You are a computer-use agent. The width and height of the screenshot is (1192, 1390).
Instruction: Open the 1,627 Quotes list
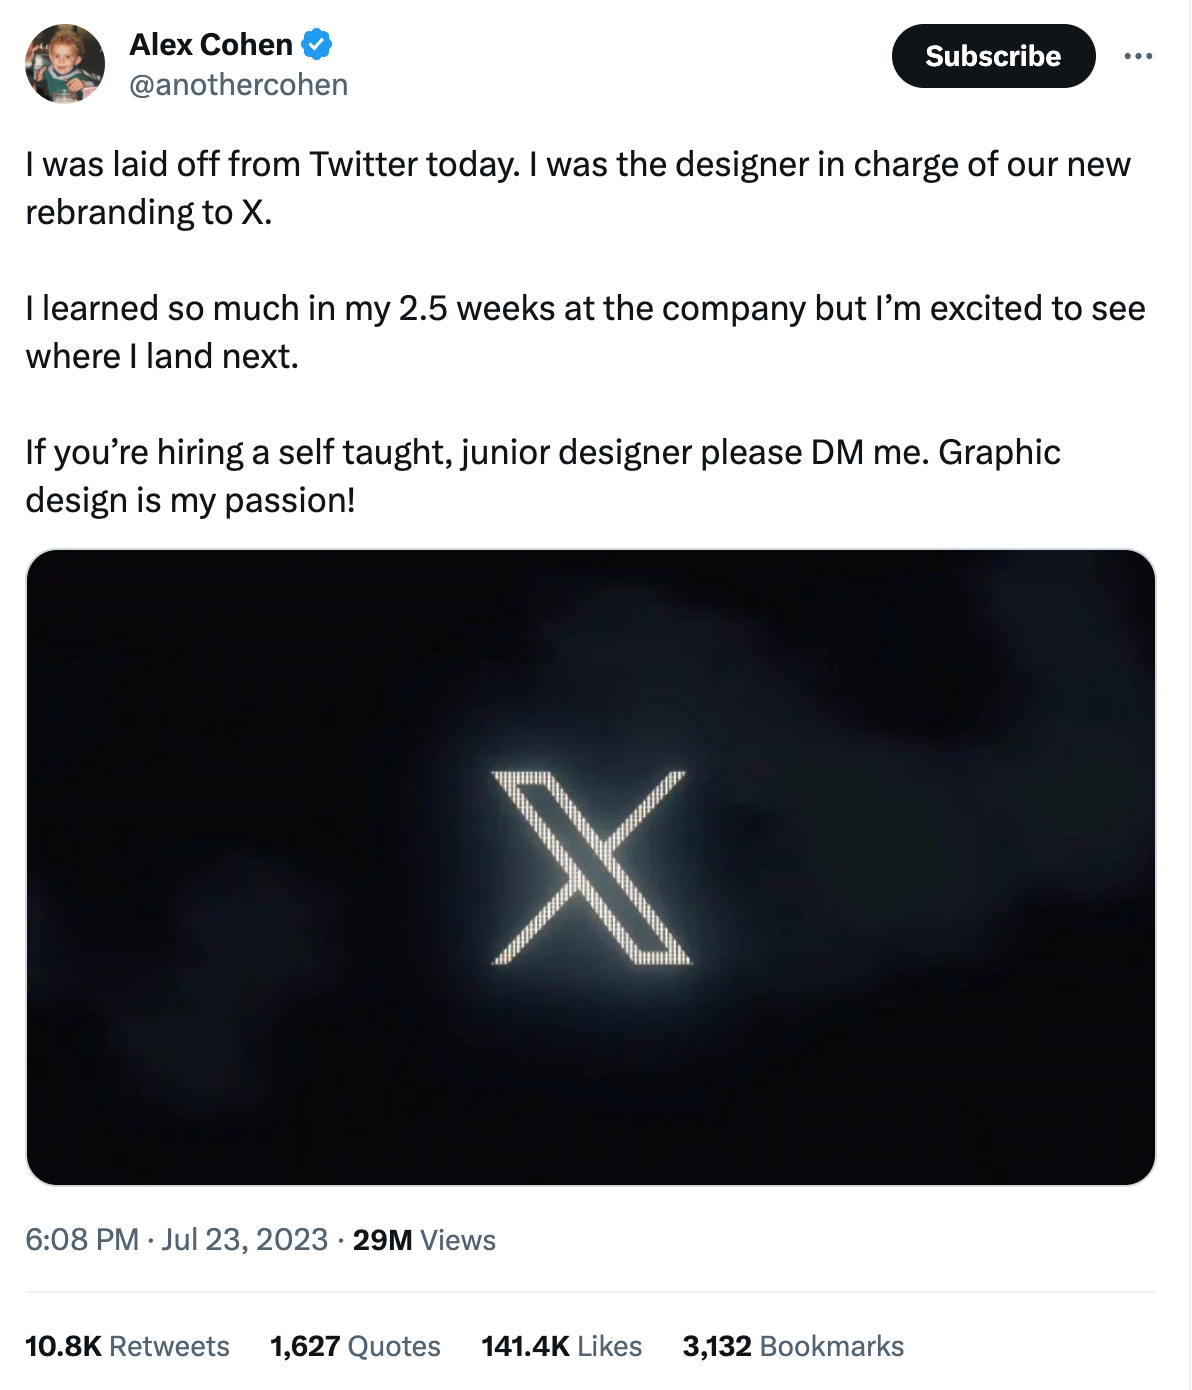[355, 1346]
